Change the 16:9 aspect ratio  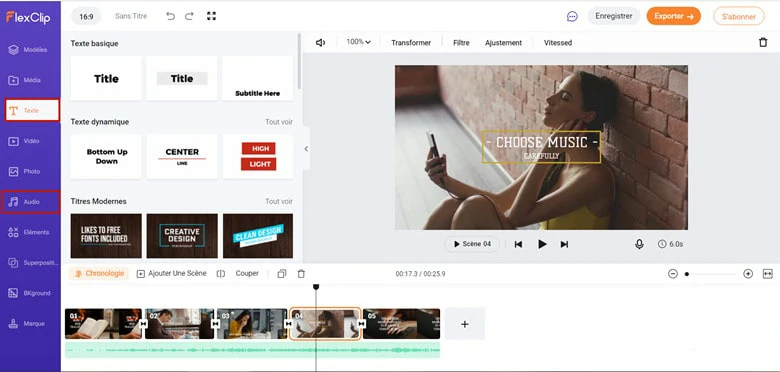coord(86,16)
